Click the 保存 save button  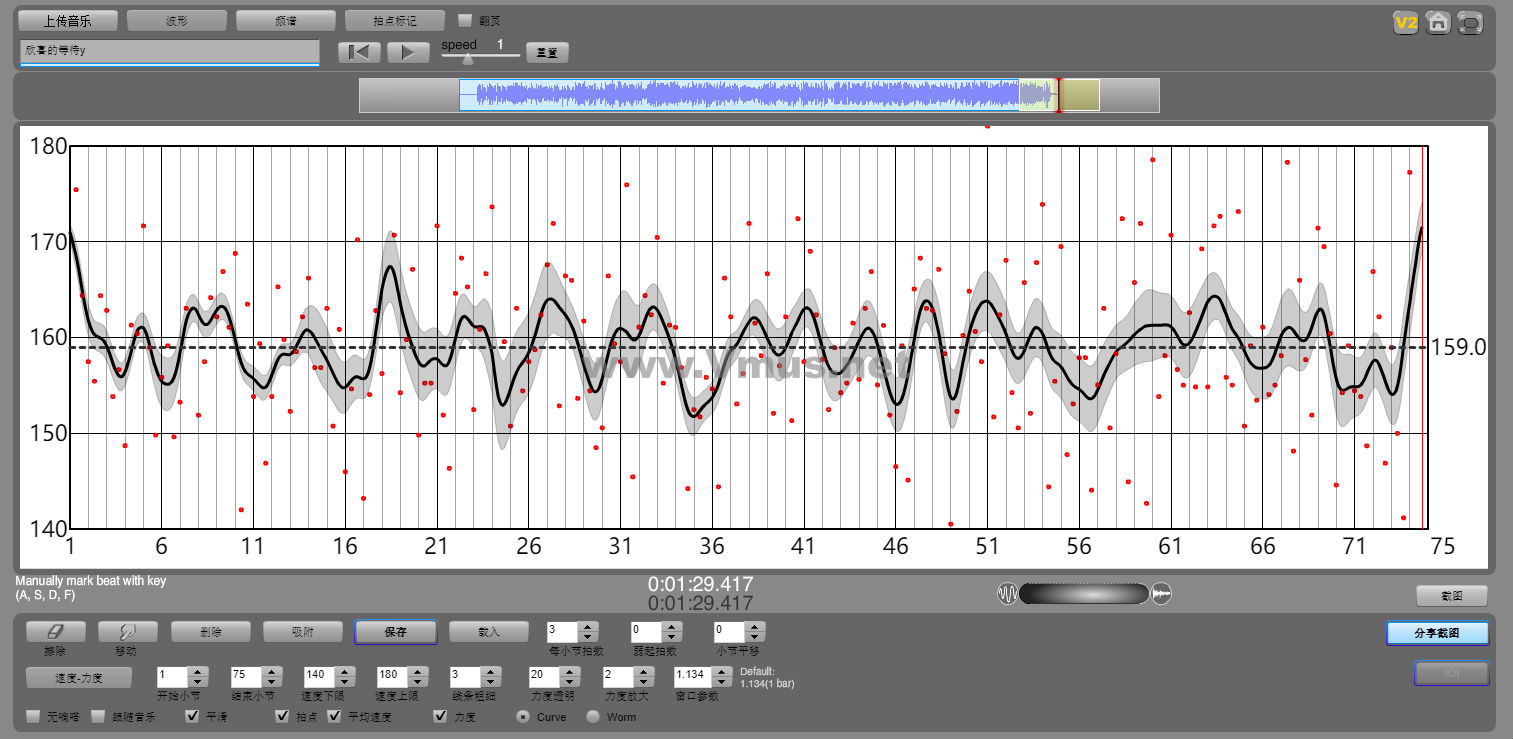point(396,632)
